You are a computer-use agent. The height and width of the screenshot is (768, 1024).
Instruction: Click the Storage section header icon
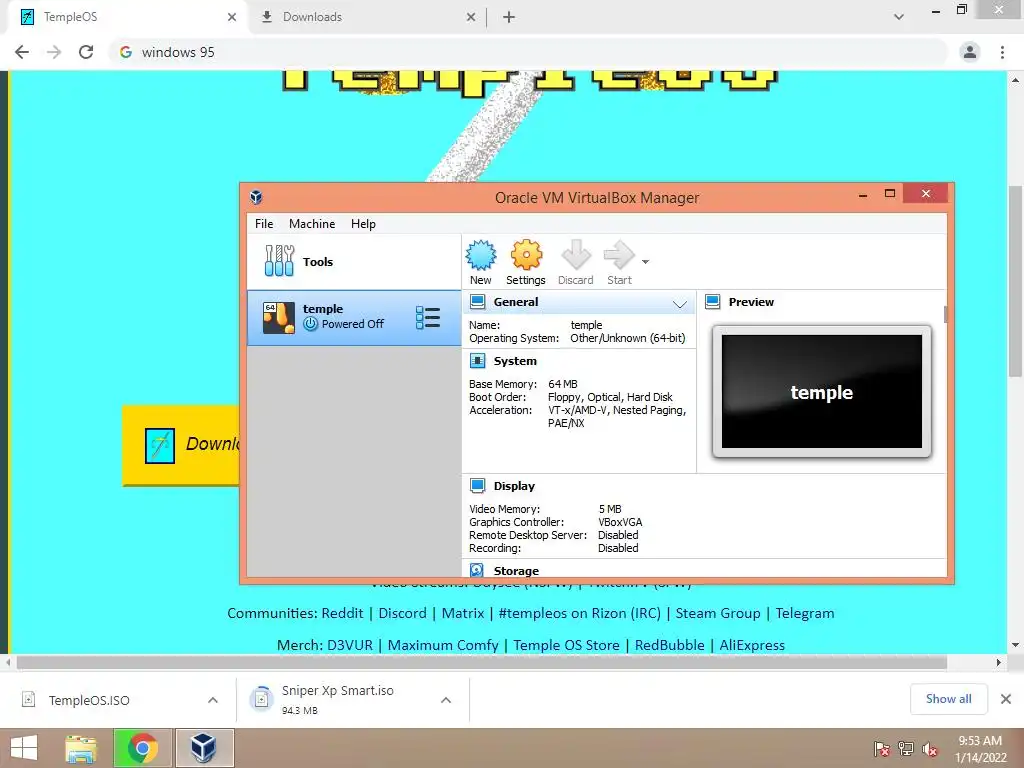(x=477, y=570)
